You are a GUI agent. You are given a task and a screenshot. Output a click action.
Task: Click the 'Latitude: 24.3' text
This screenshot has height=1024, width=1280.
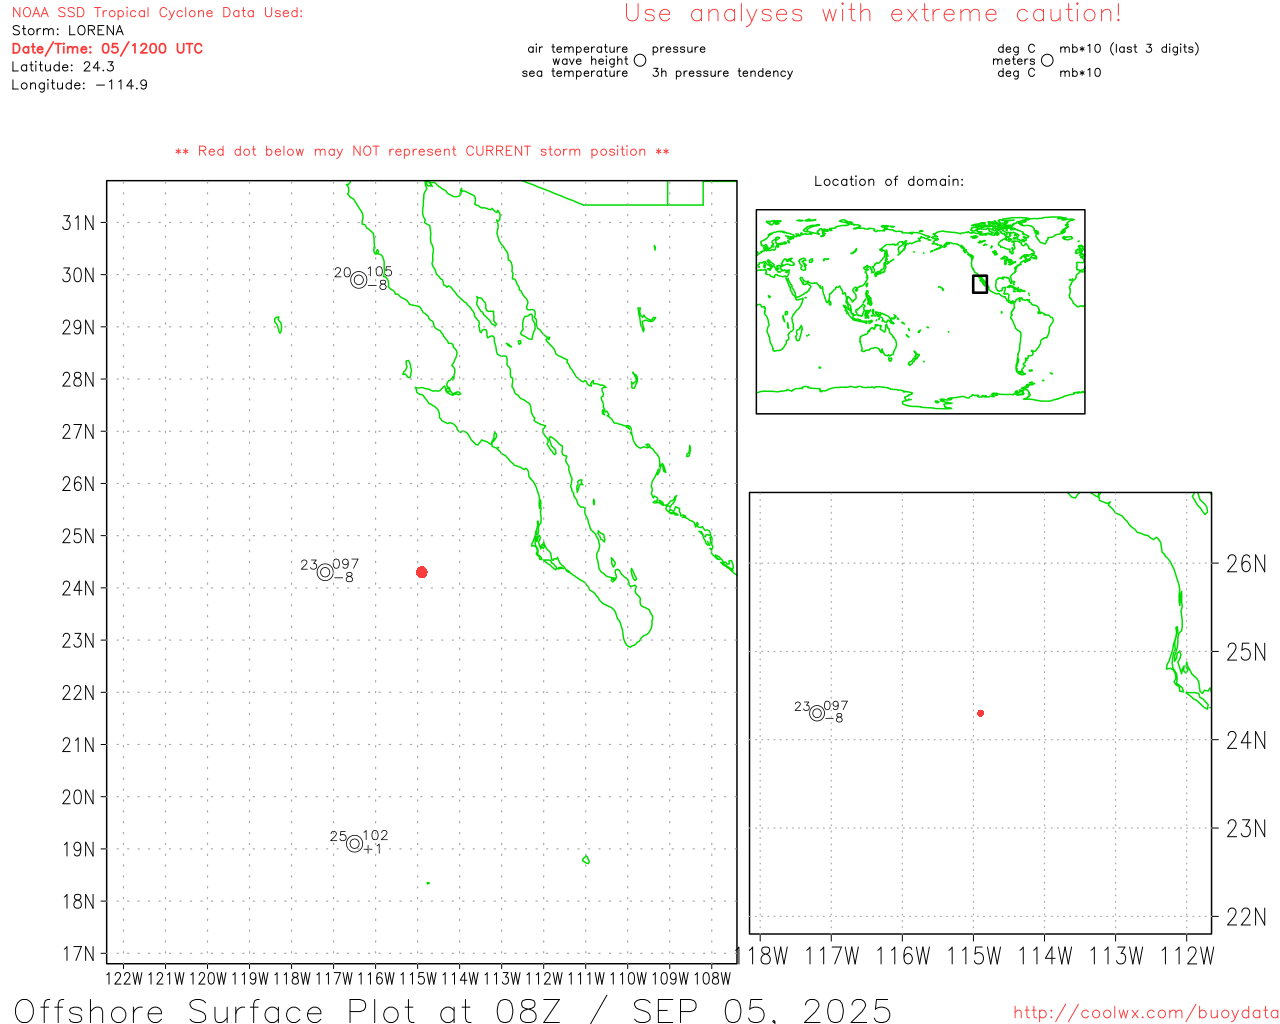click(x=63, y=67)
